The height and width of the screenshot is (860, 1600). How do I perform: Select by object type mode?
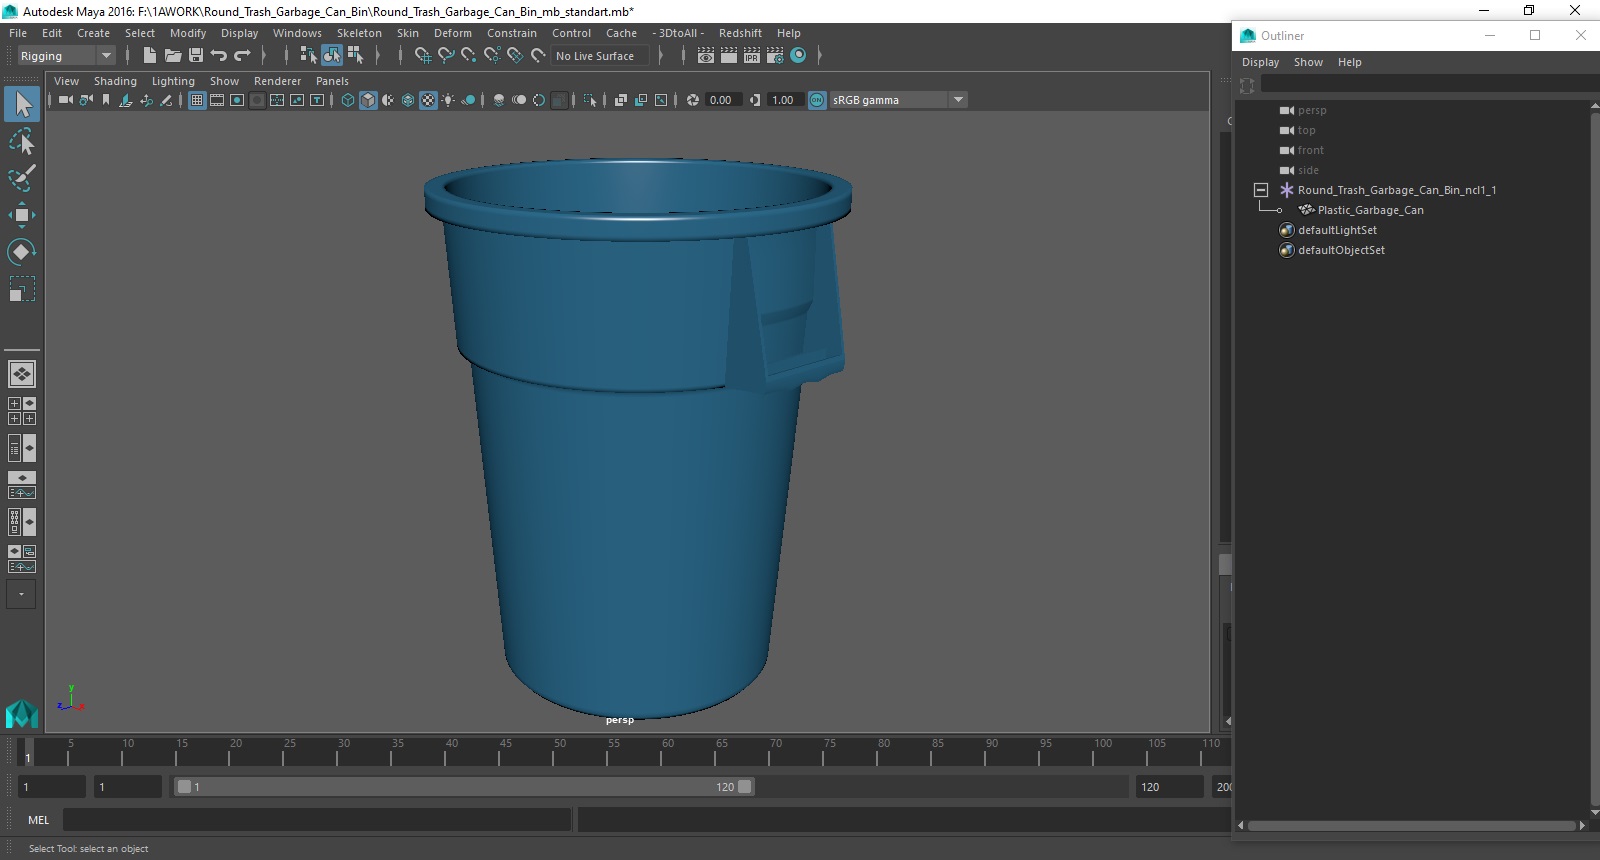(332, 56)
